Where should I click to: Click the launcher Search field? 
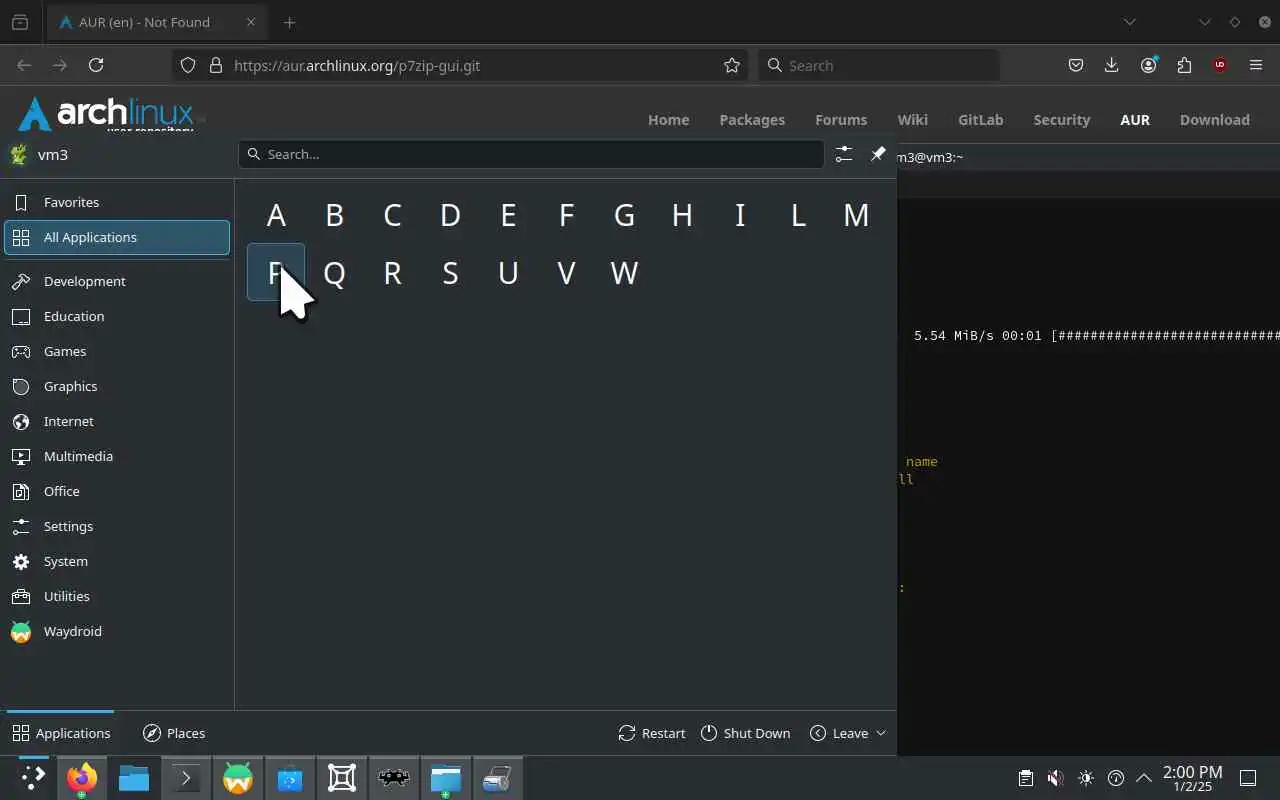point(531,154)
